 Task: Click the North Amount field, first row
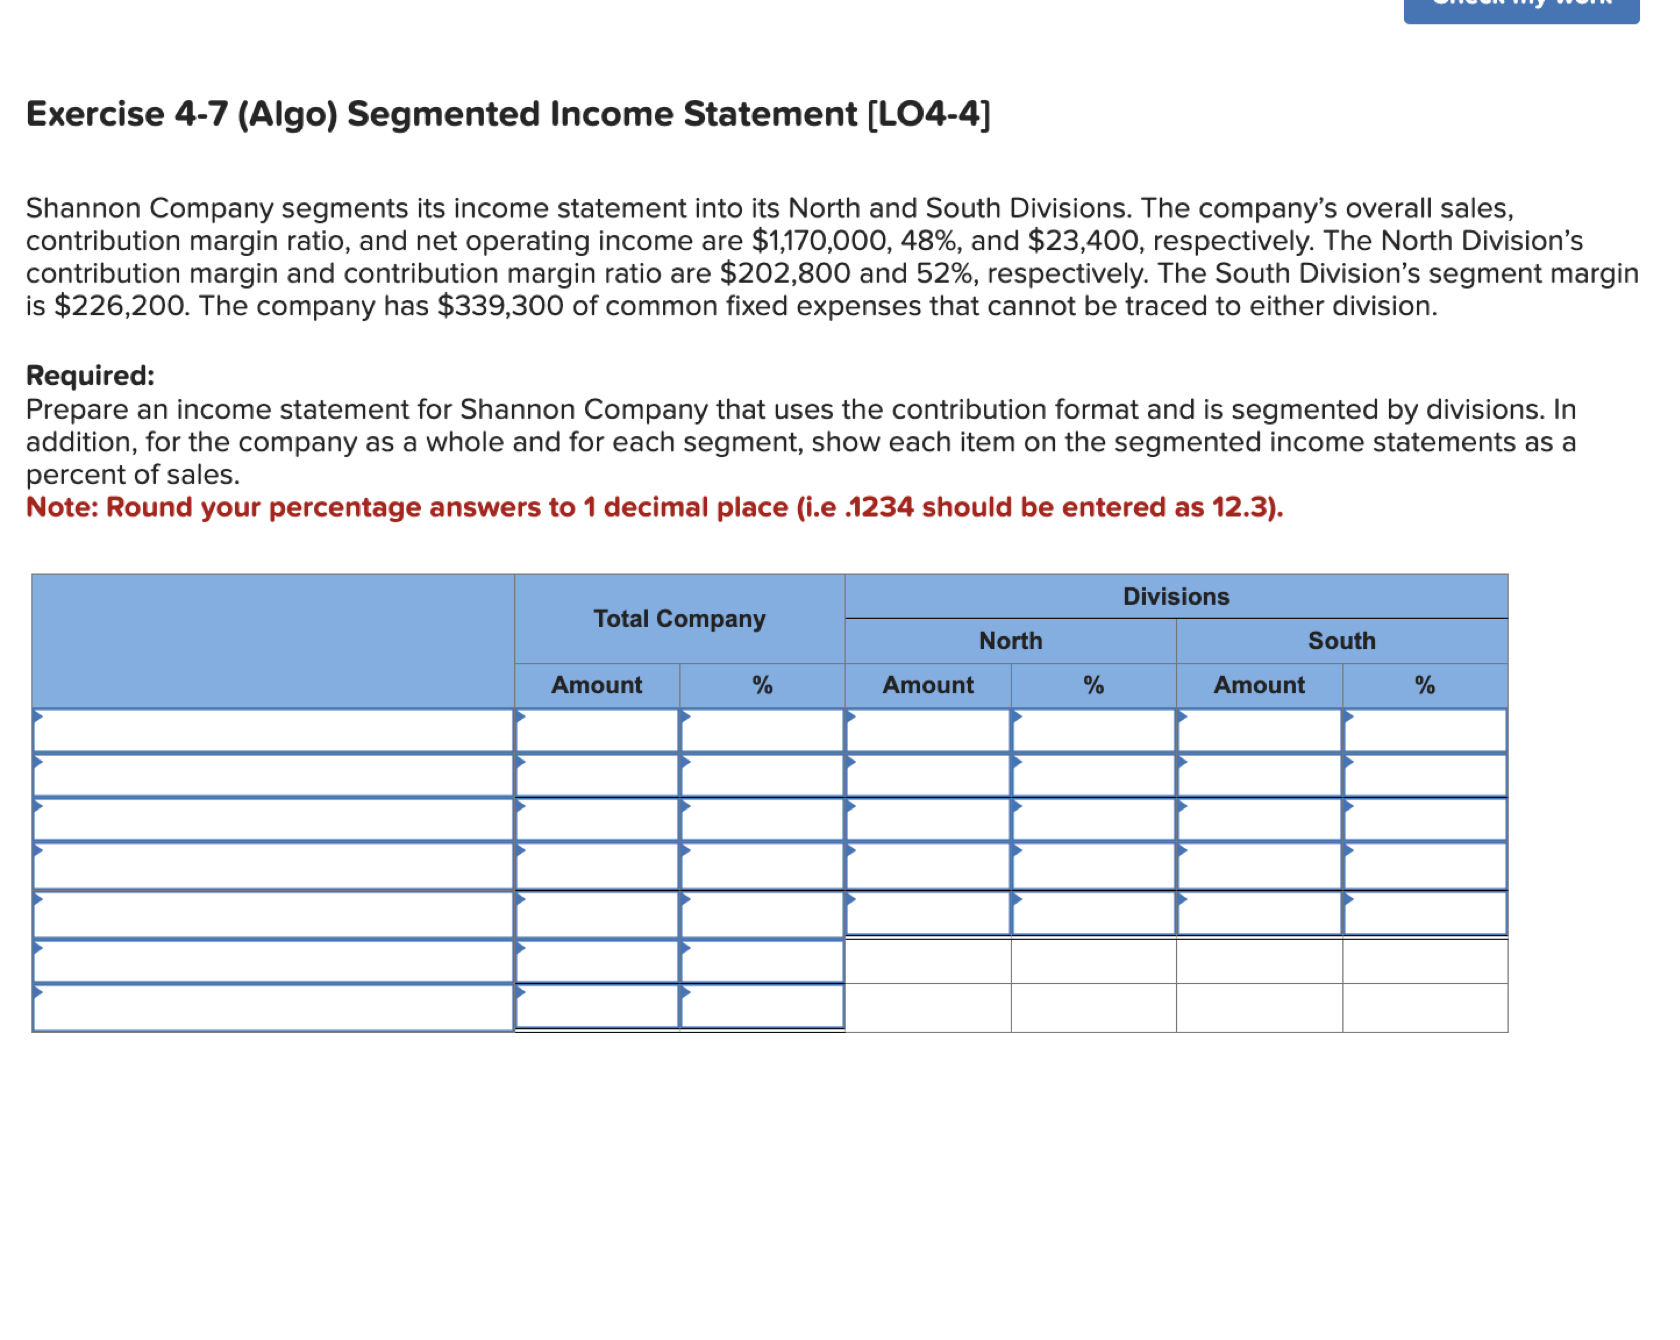pyautogui.click(x=928, y=731)
